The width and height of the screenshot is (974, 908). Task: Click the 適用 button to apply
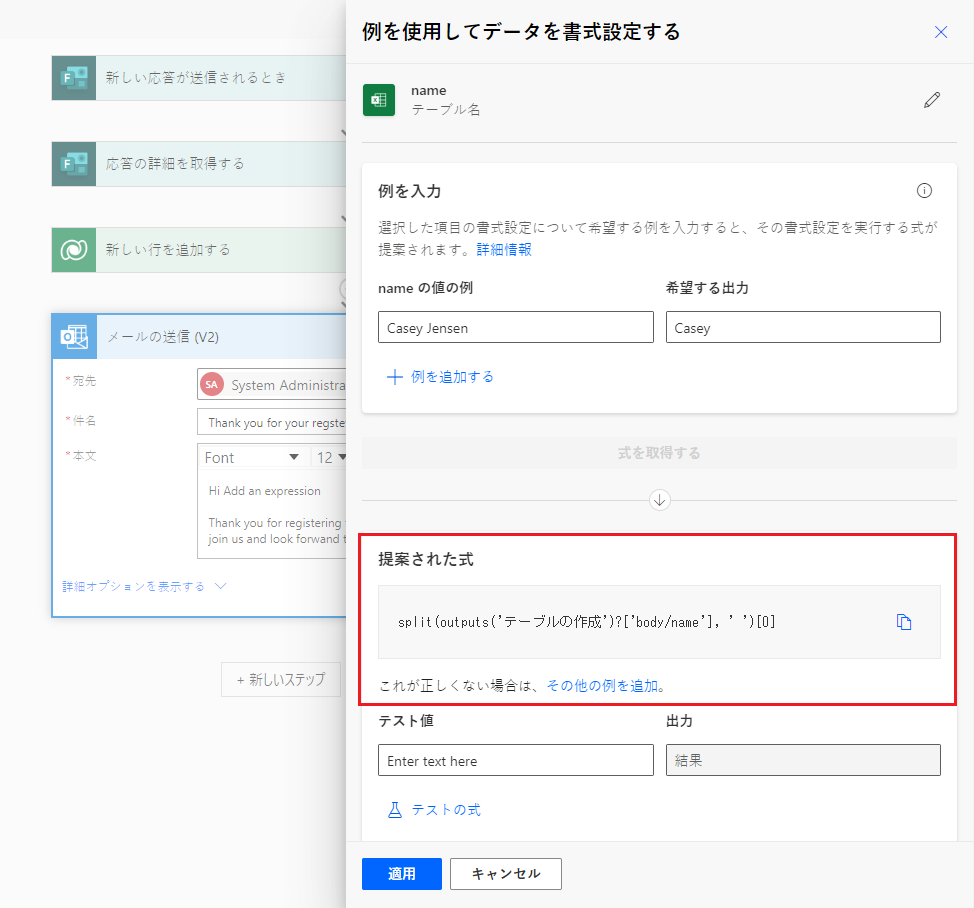[x=401, y=873]
